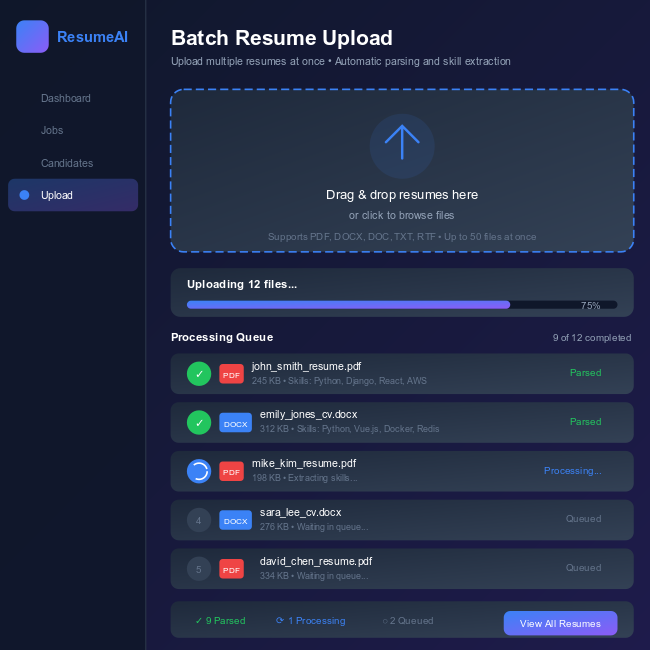Click green checkmark beside emily_jones_cv.docx

tap(199, 423)
